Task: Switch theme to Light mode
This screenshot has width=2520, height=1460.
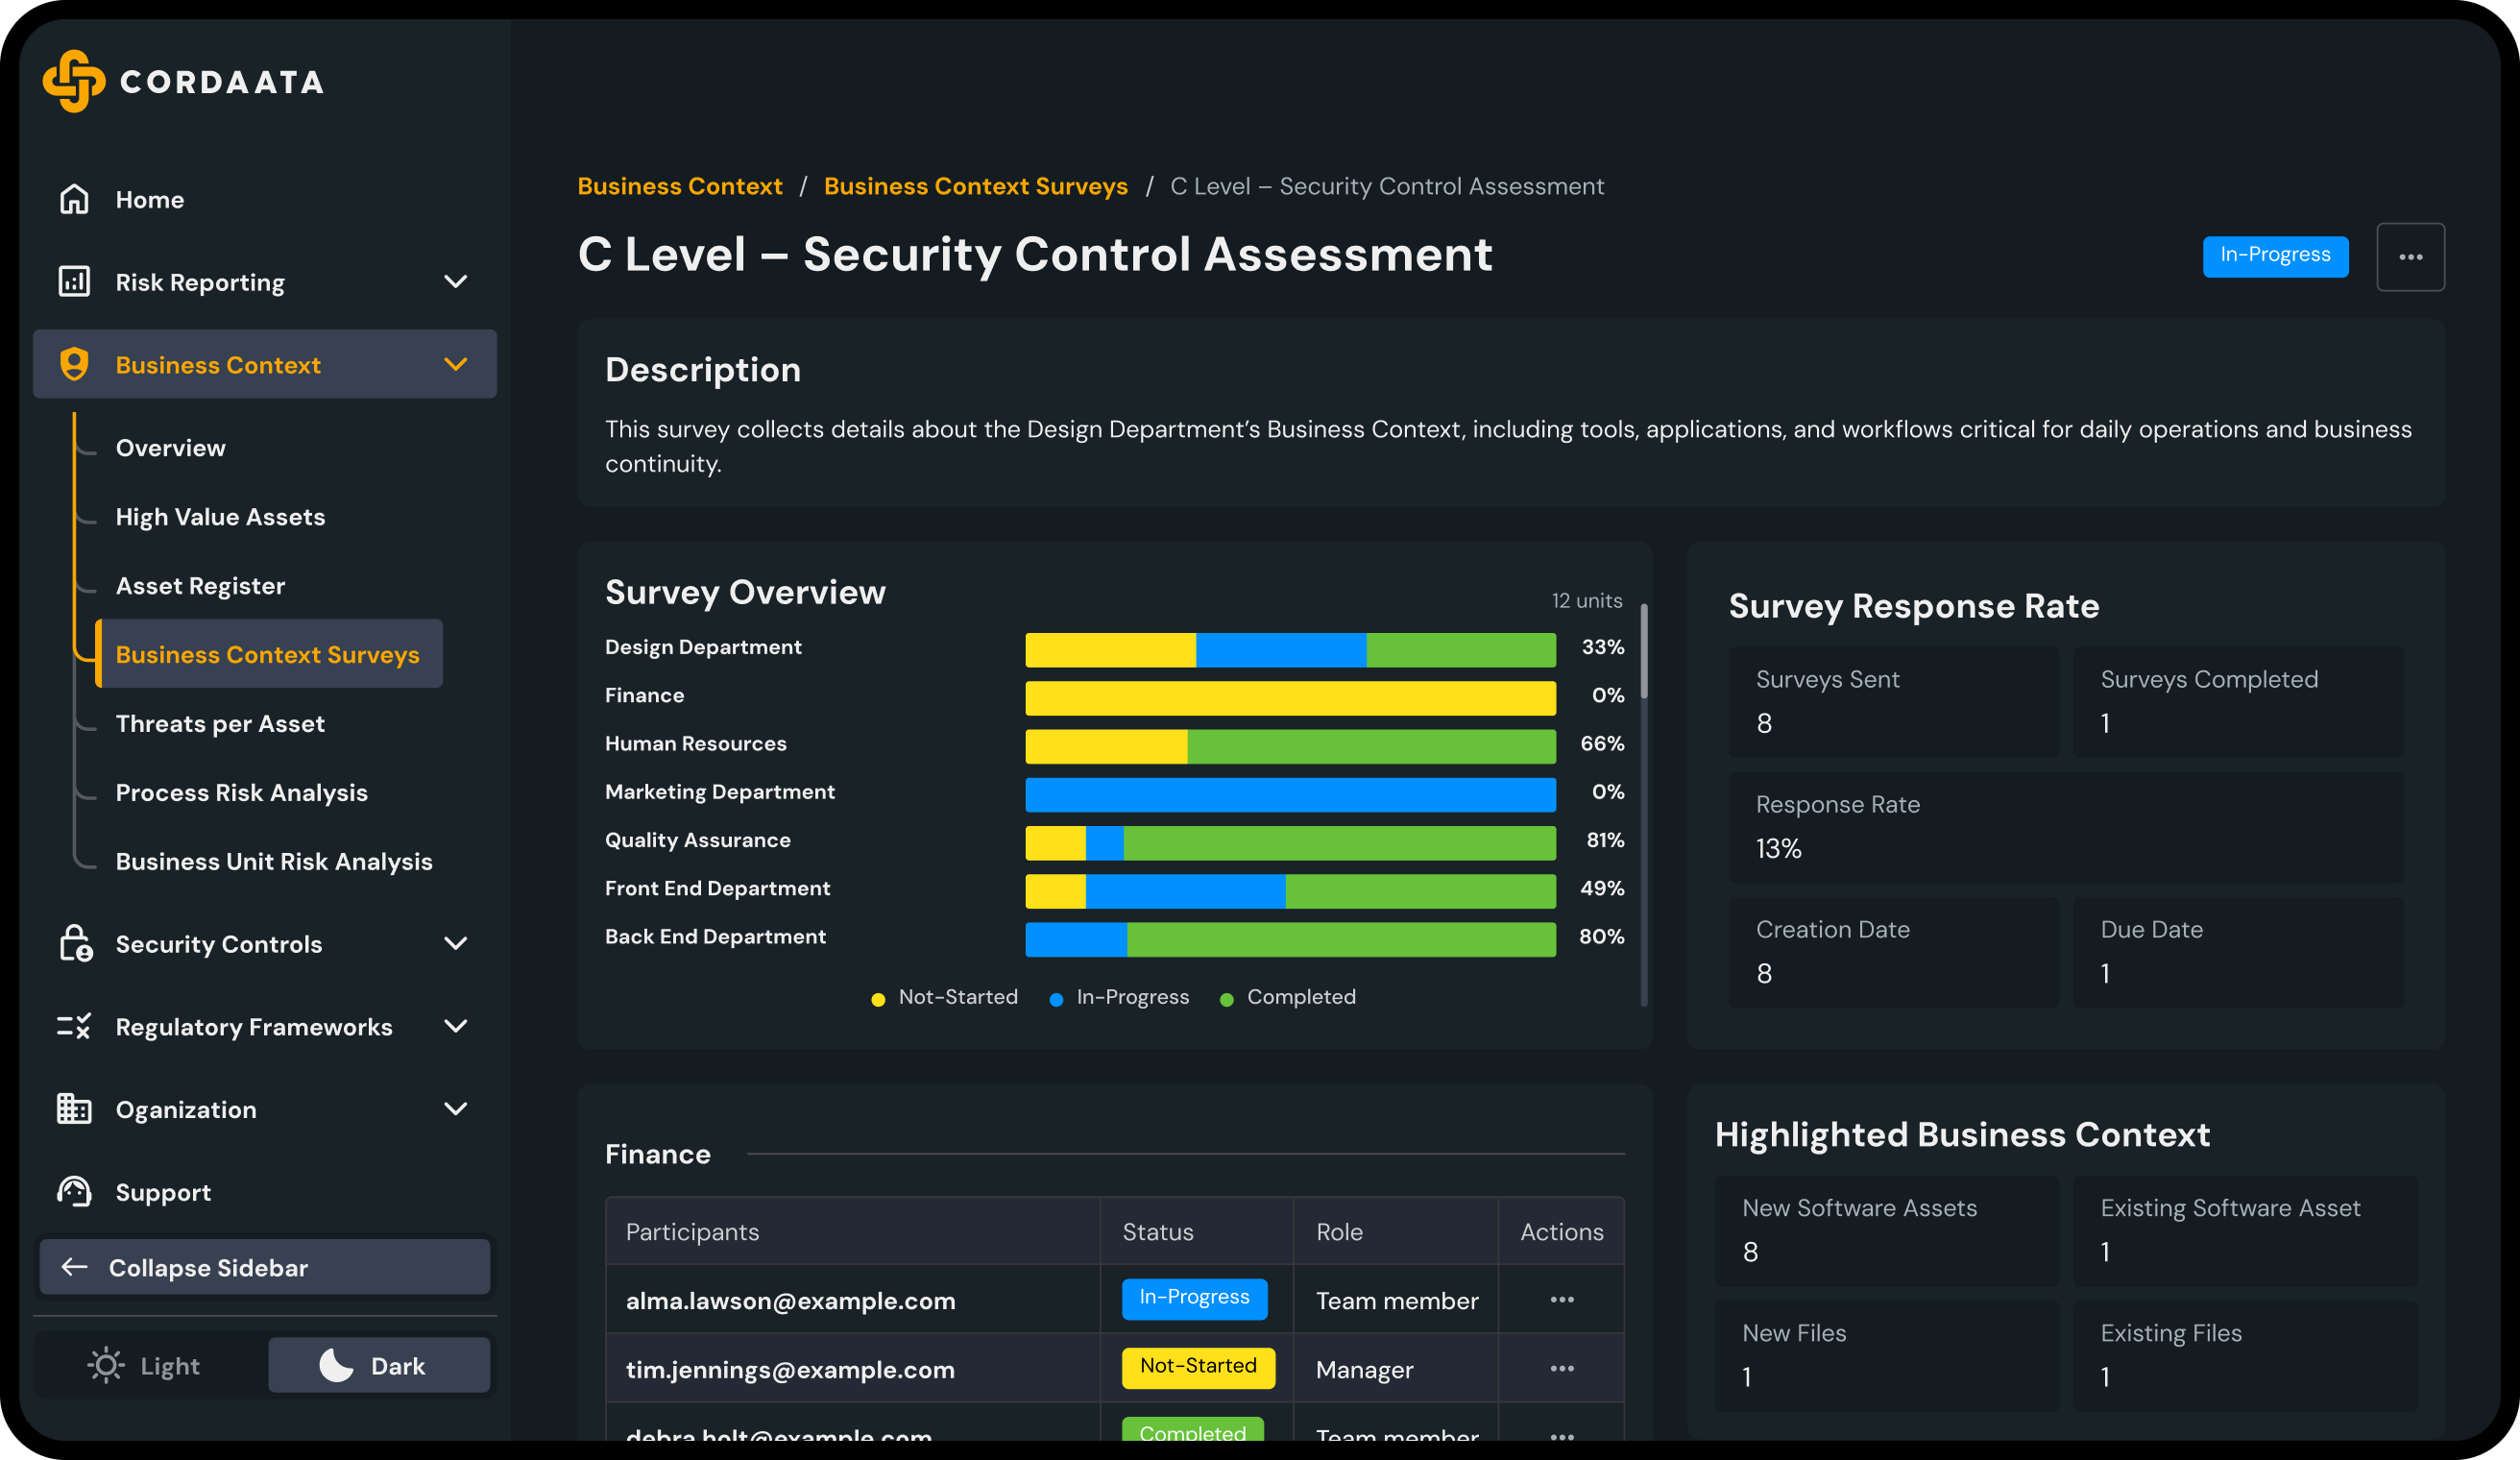Action: pyautogui.click(x=146, y=1364)
